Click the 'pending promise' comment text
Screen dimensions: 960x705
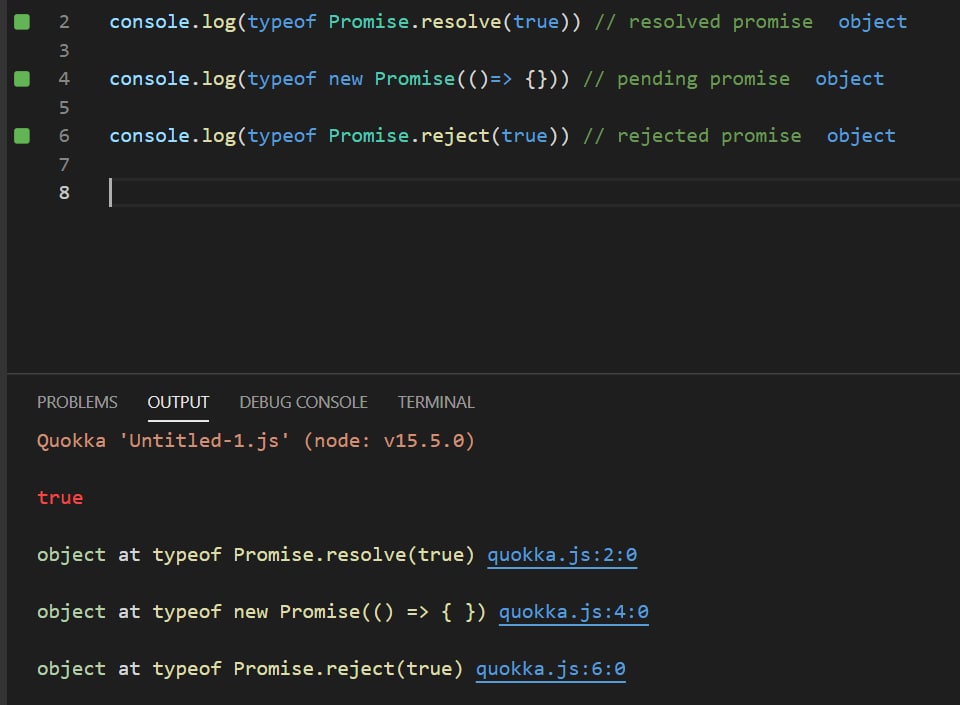tap(703, 79)
